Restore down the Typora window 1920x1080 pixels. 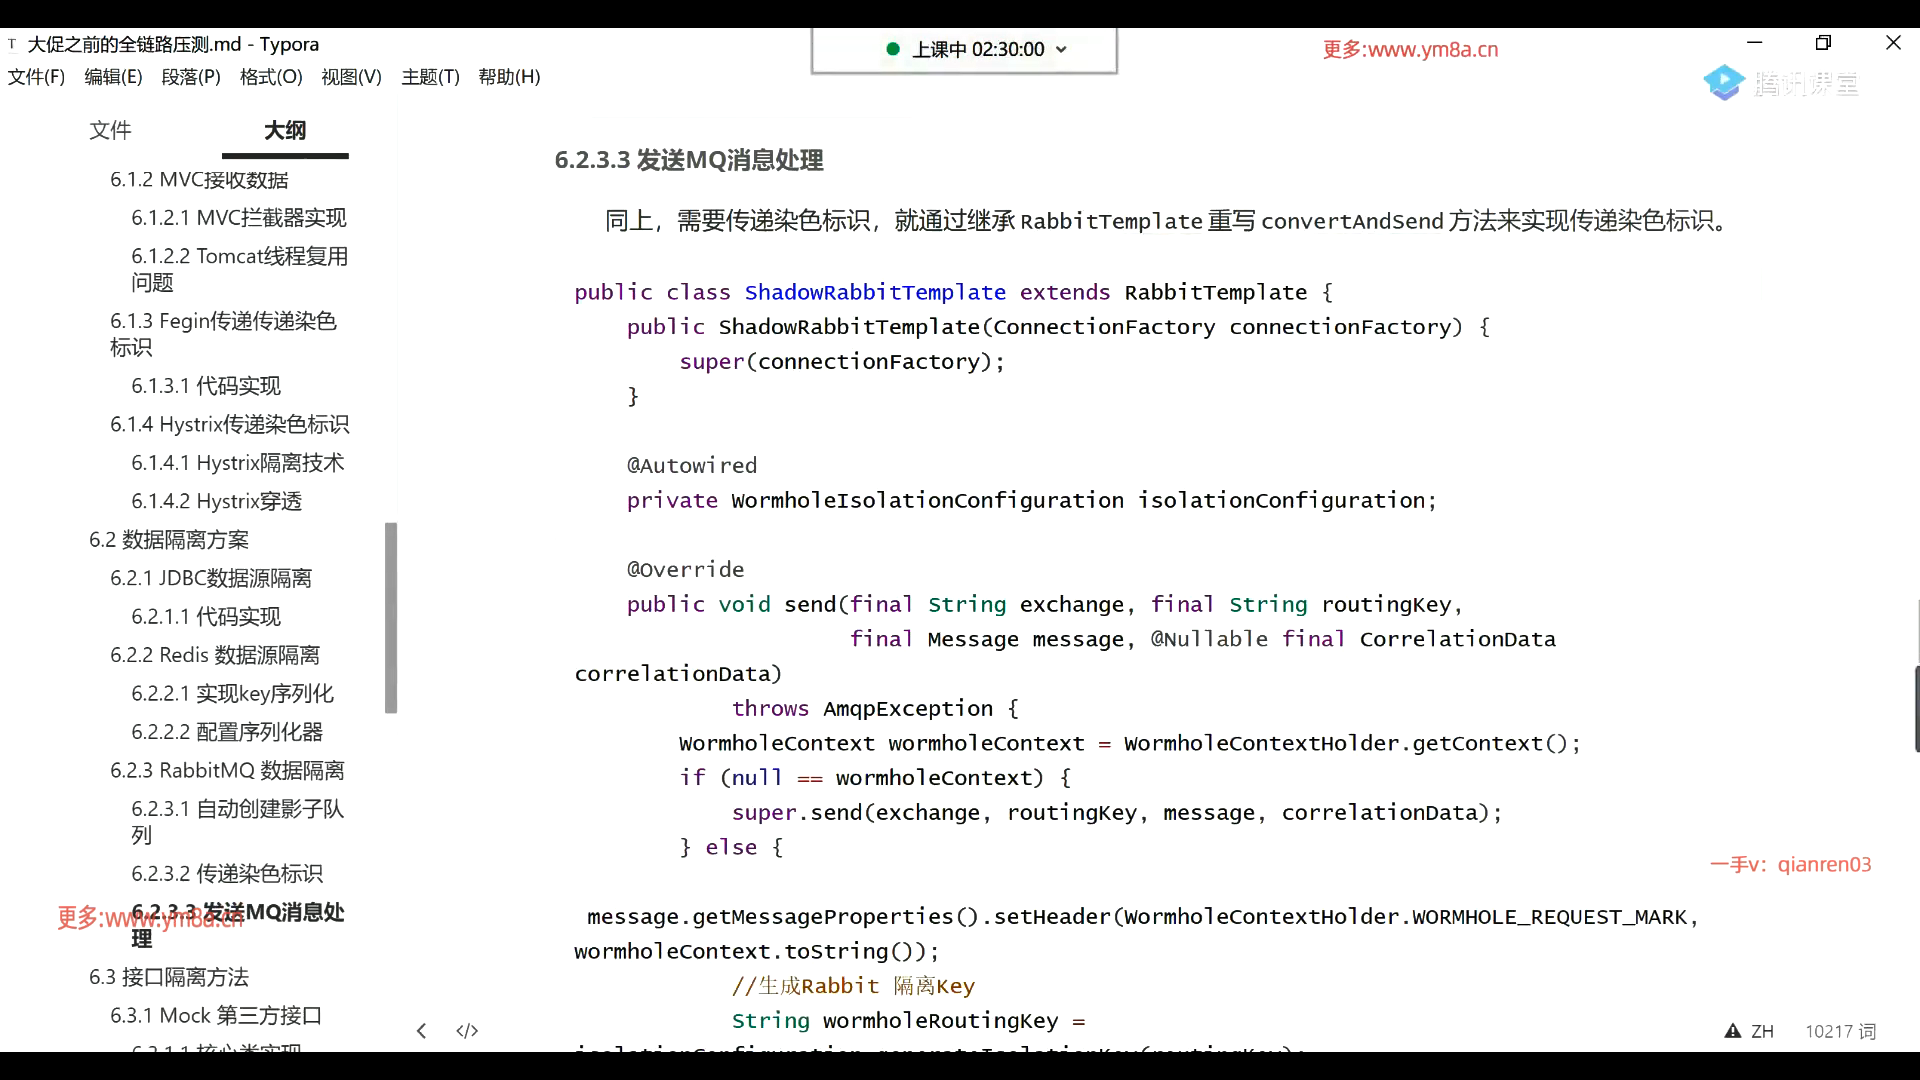1823,43
